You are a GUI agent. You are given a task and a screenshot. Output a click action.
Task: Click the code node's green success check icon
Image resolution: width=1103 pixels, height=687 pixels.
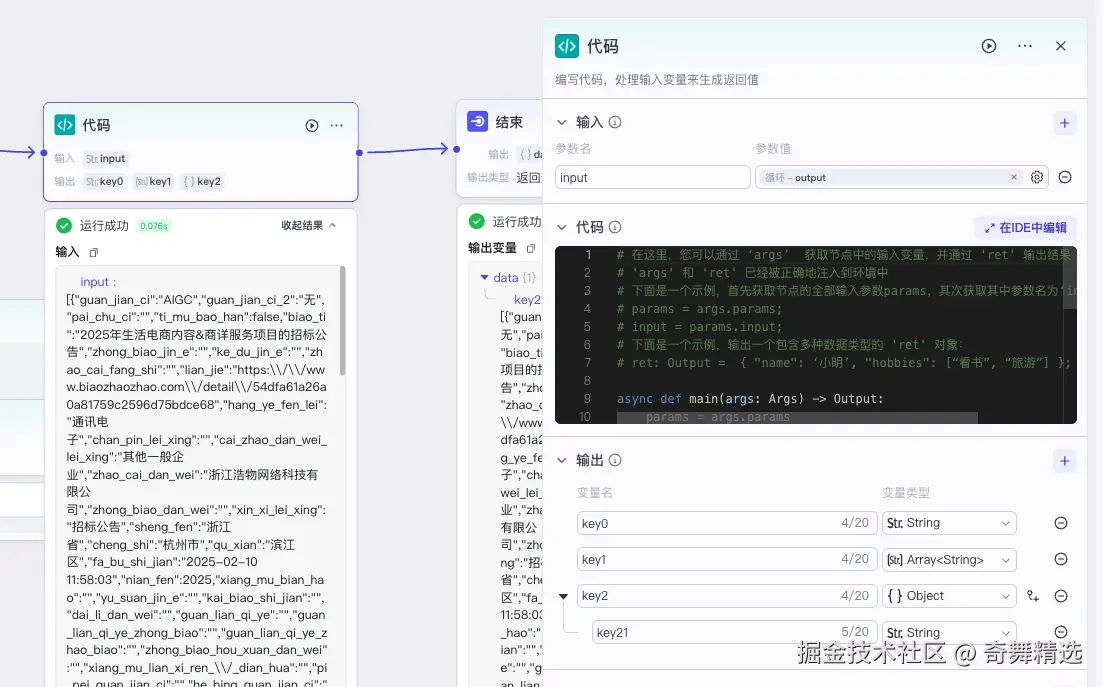[64, 226]
